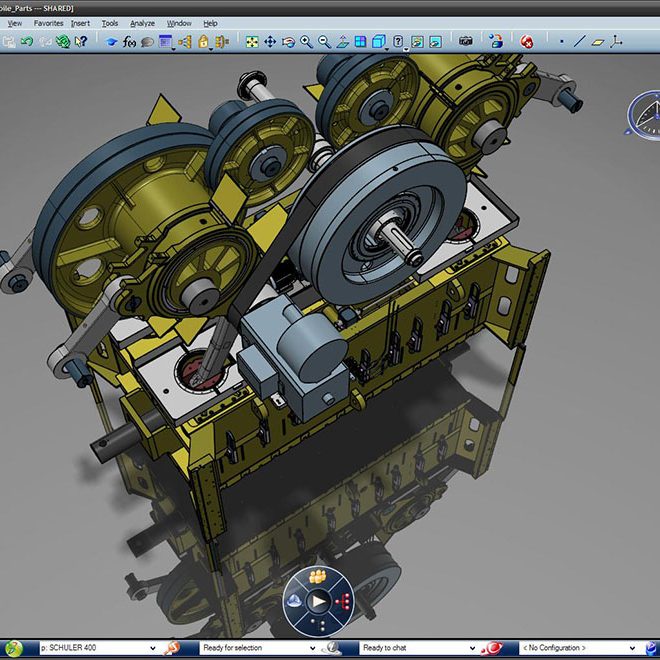The image size is (660, 660).
Task: Open the Tools menu
Action: point(109,22)
